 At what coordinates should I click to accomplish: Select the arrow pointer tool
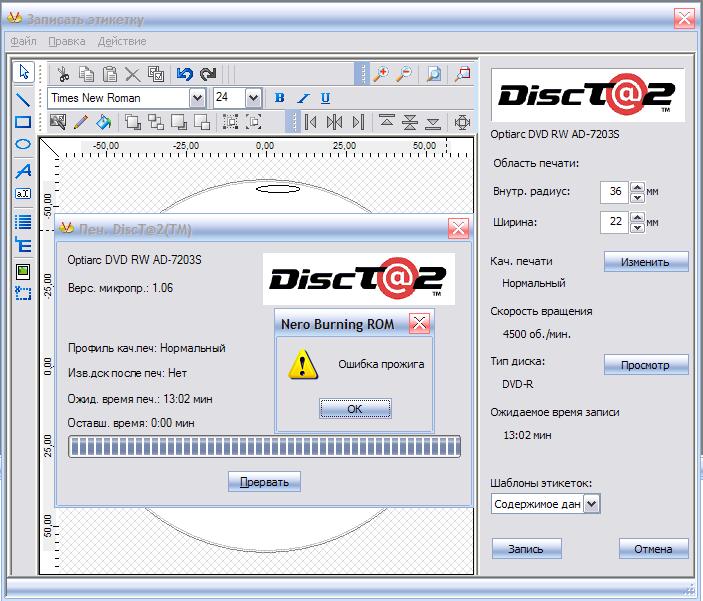(x=24, y=73)
